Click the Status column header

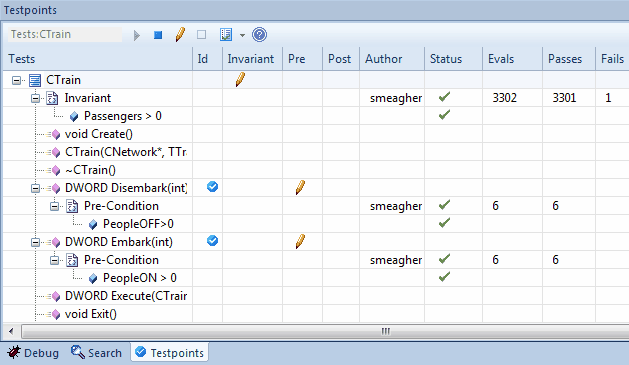tap(454, 59)
